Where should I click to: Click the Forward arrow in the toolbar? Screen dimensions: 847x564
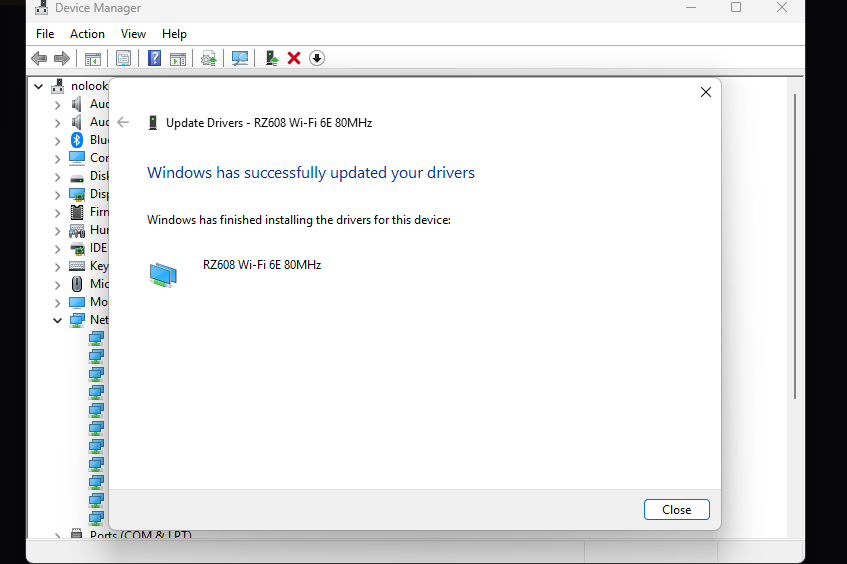click(62, 58)
